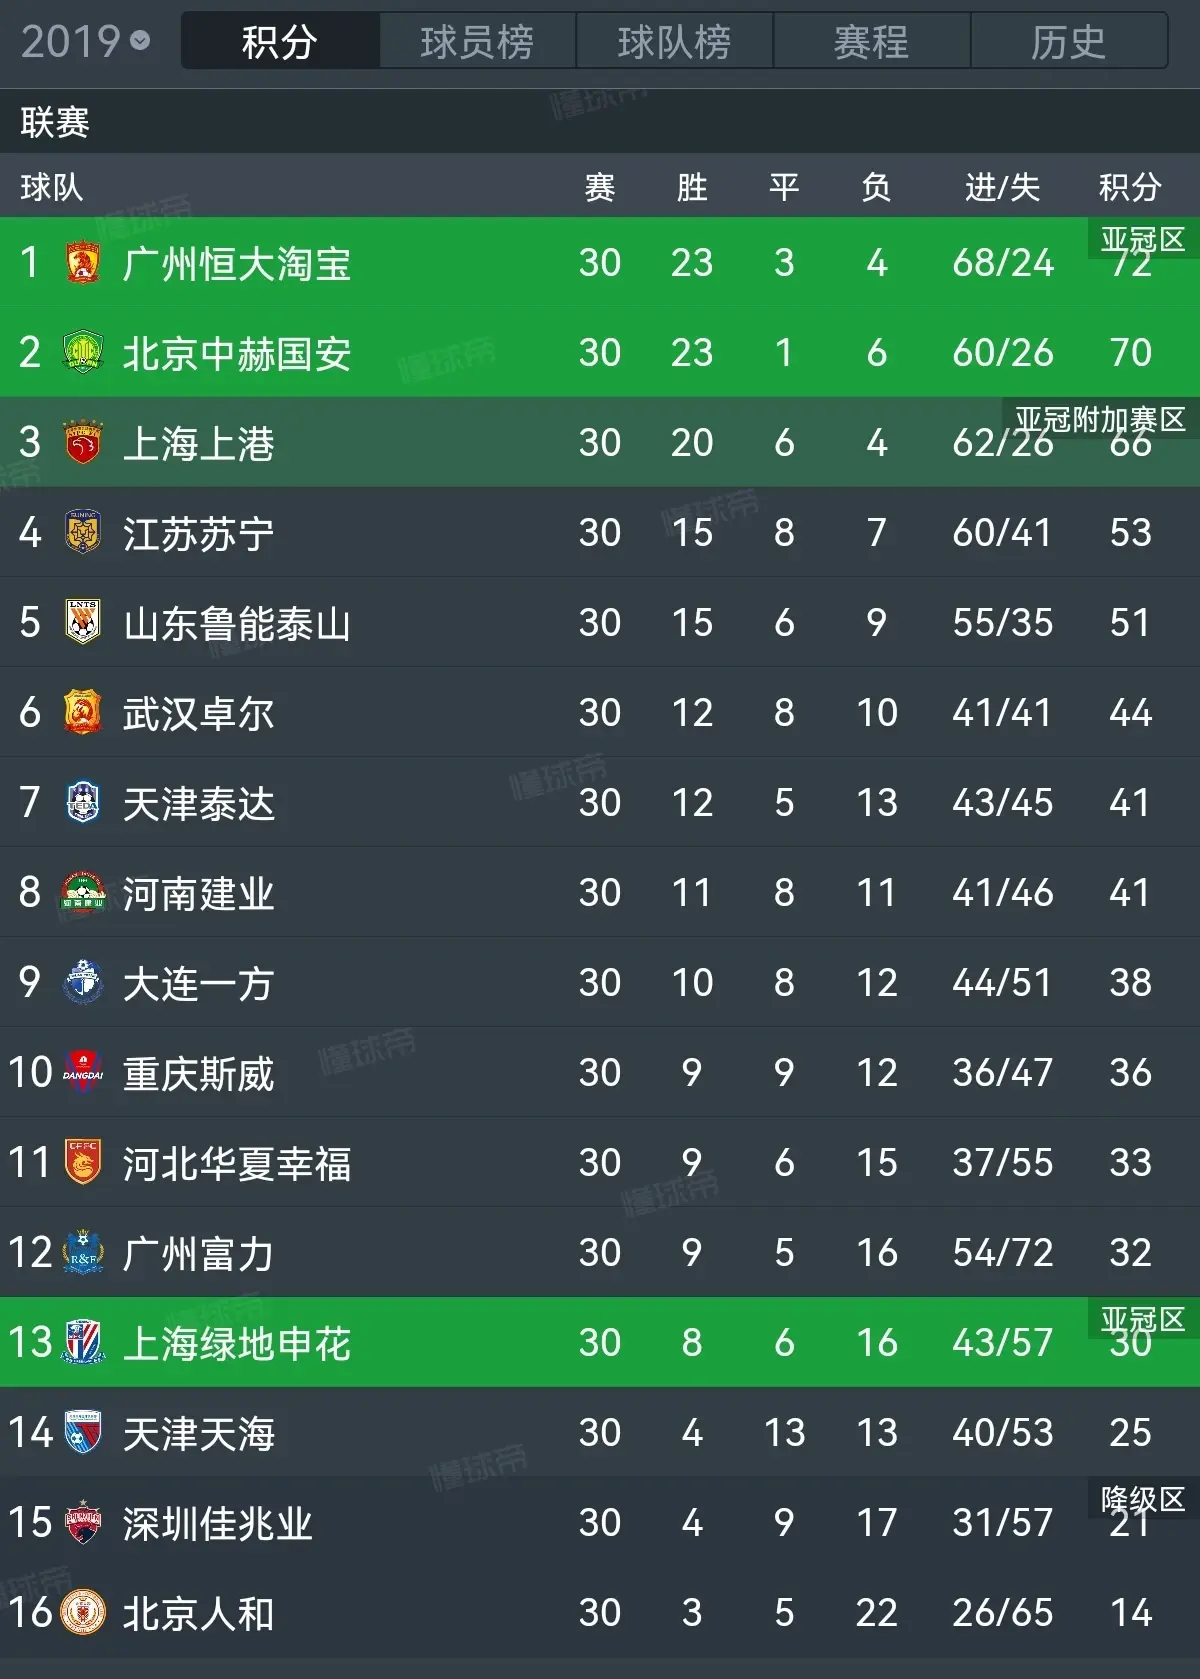Select the 积分 tab

tap(280, 41)
